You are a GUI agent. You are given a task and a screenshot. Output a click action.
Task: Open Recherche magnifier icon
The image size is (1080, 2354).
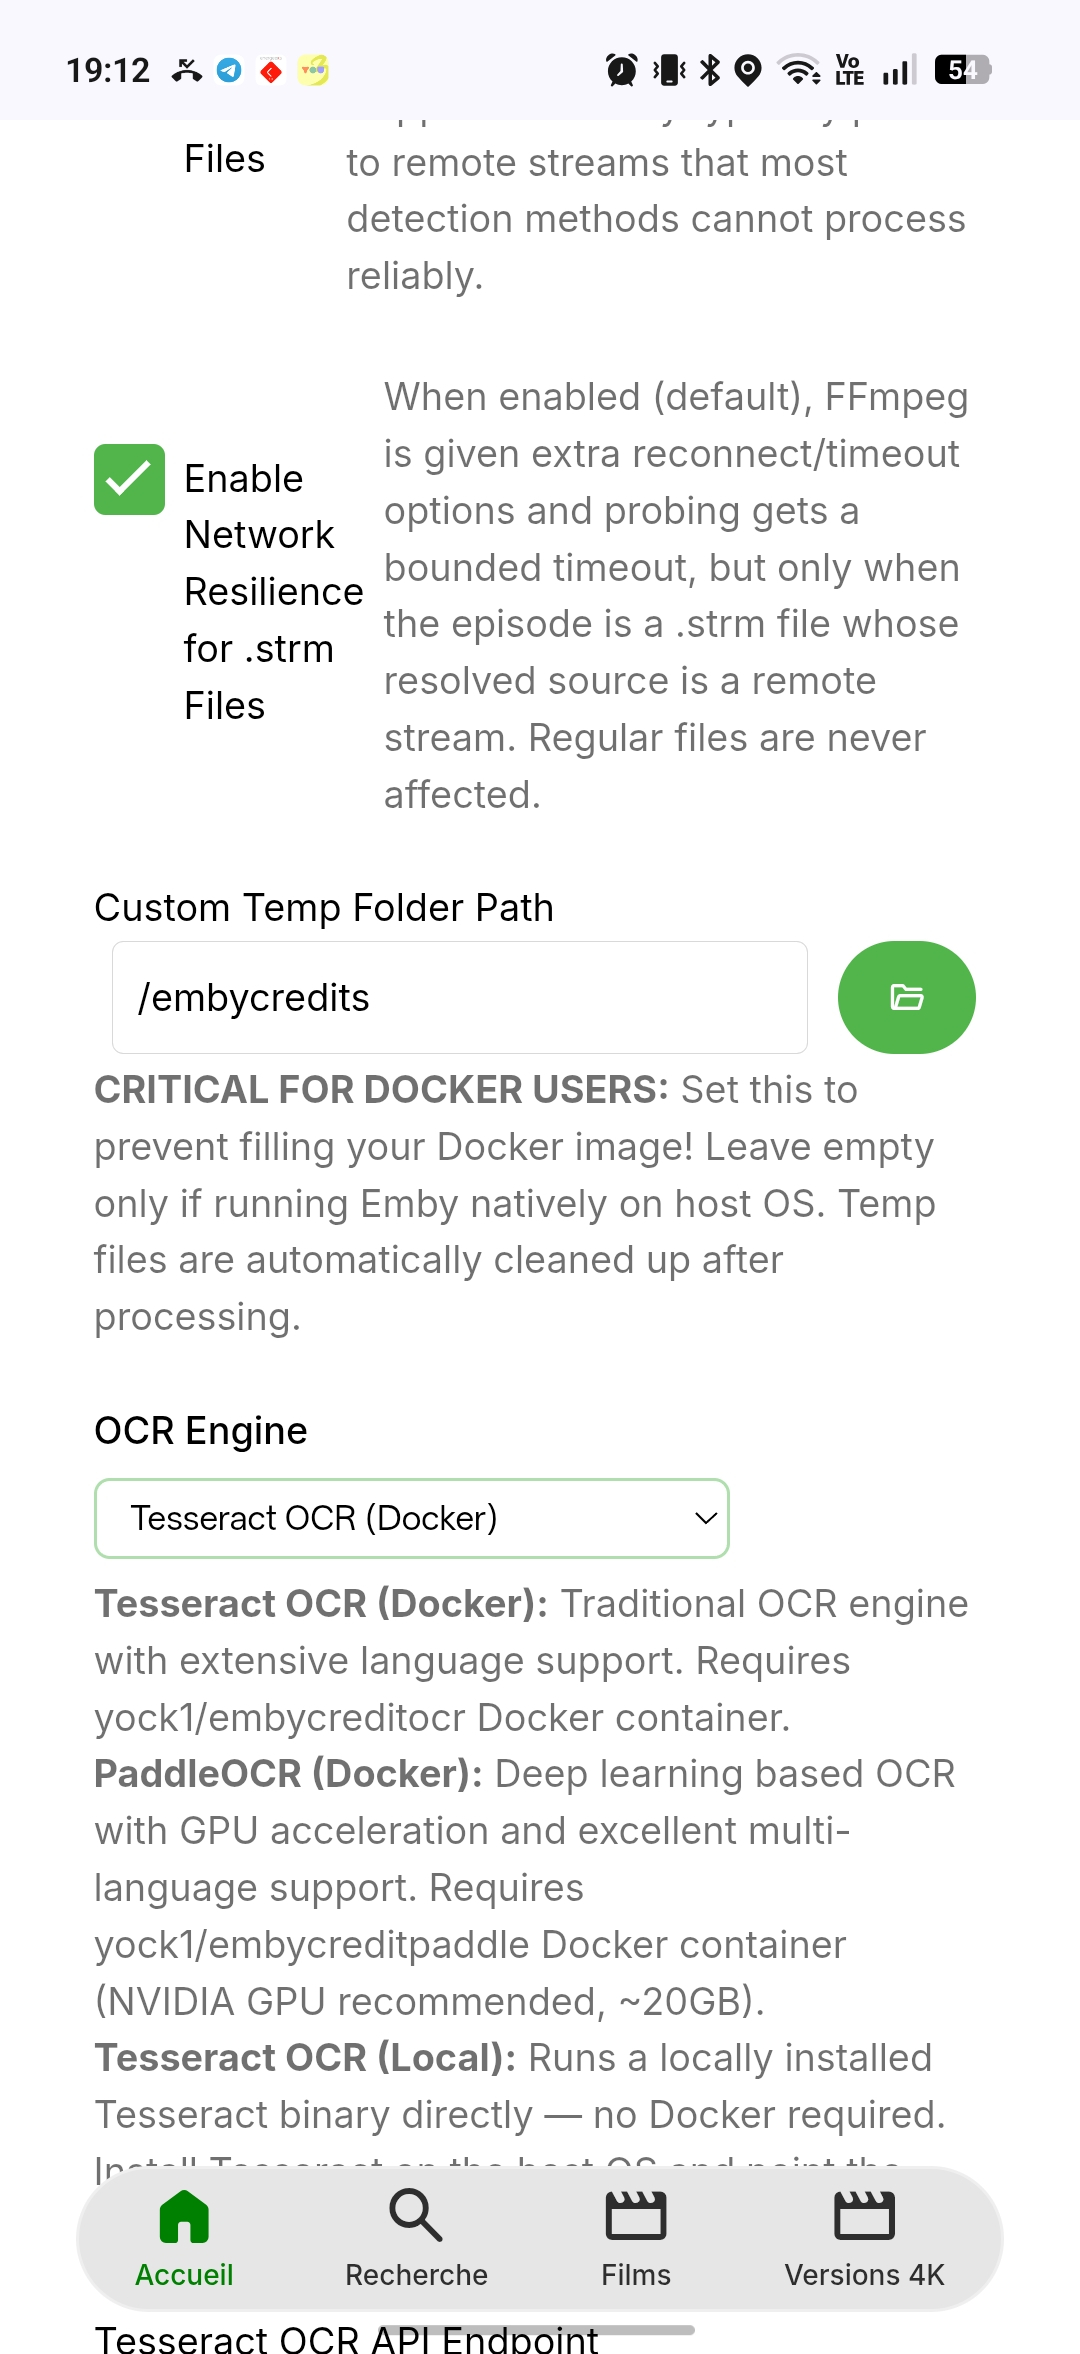tap(416, 2216)
